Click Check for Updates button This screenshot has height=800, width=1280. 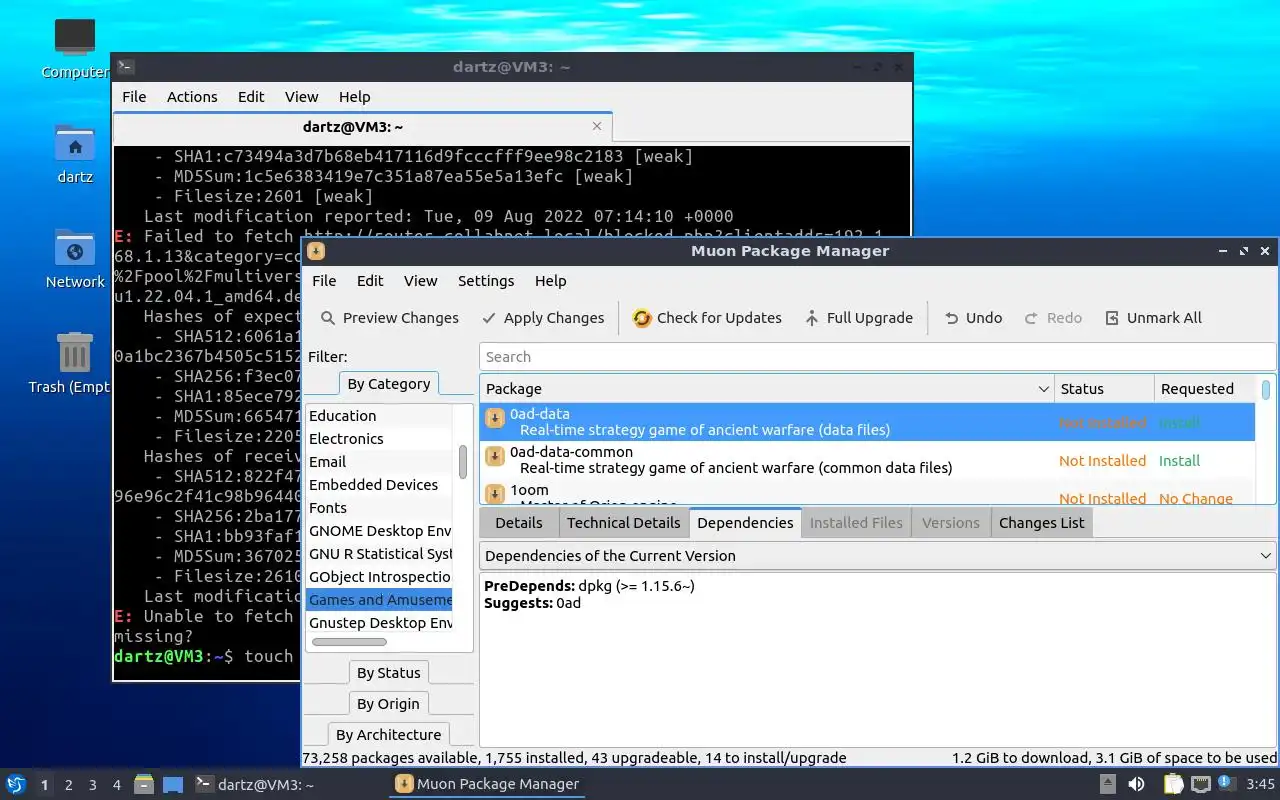[706, 318]
